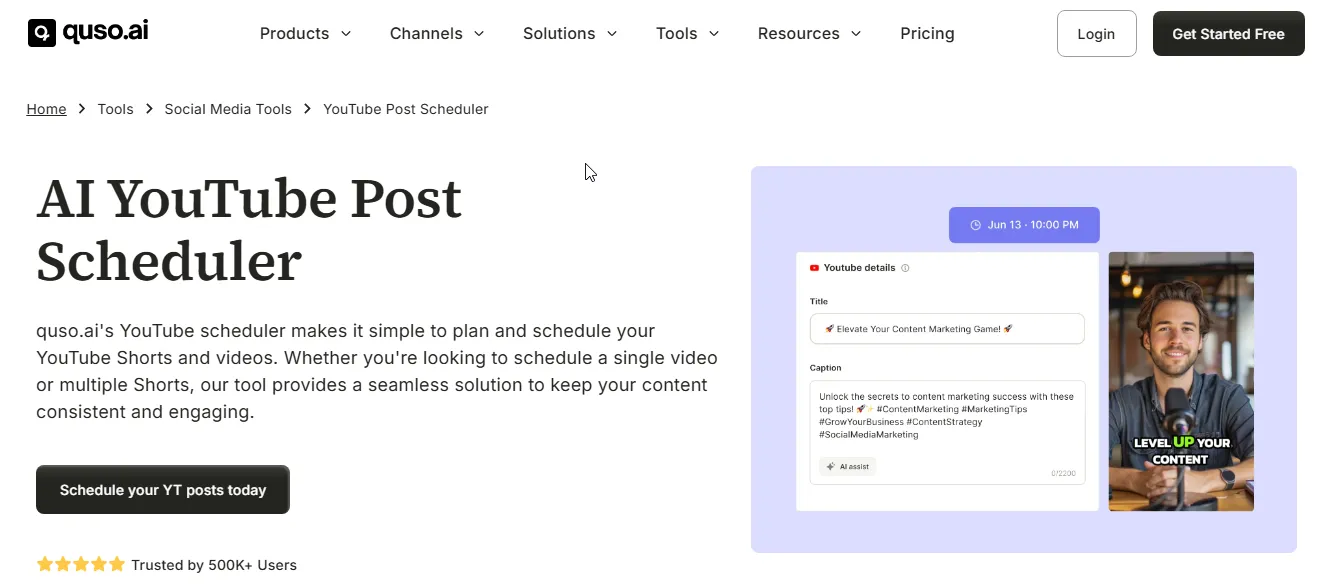Click the Login button

1096,33
